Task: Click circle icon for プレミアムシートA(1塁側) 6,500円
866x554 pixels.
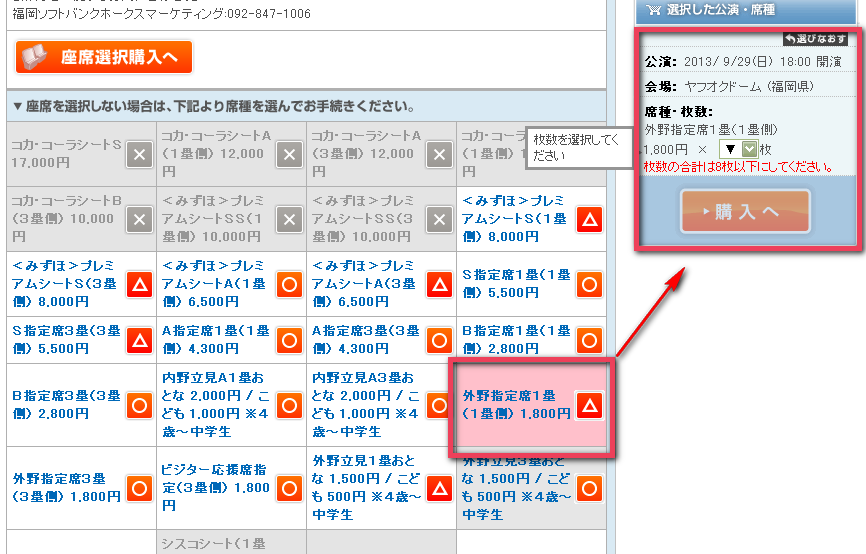Action: pyautogui.click(x=289, y=284)
